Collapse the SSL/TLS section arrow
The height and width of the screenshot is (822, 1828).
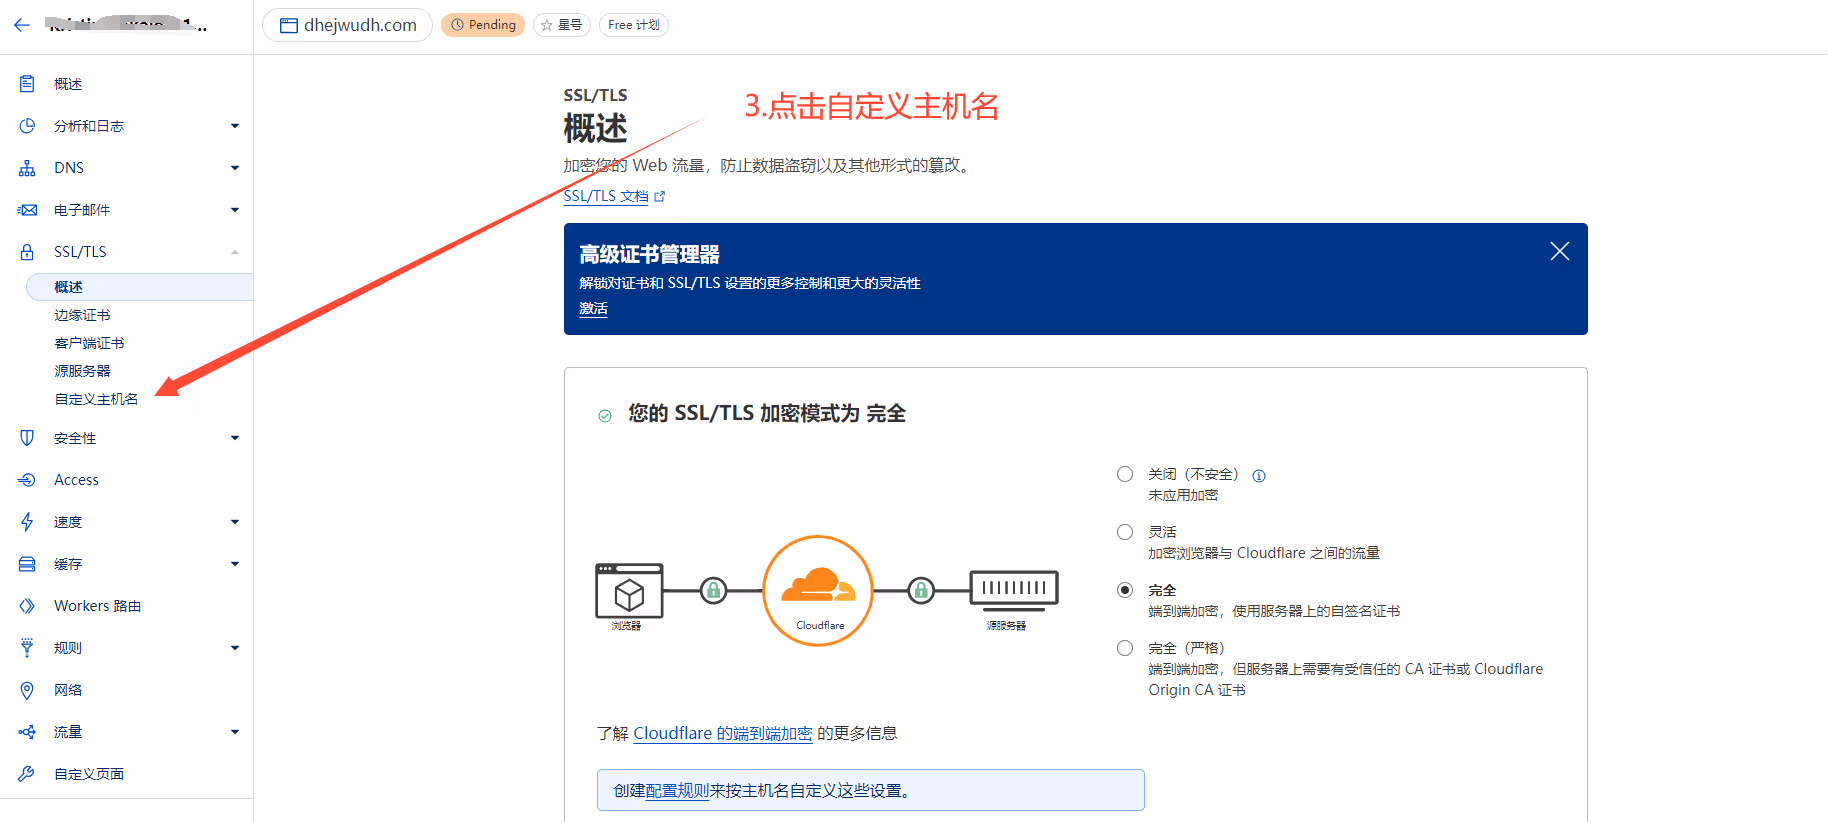click(235, 252)
